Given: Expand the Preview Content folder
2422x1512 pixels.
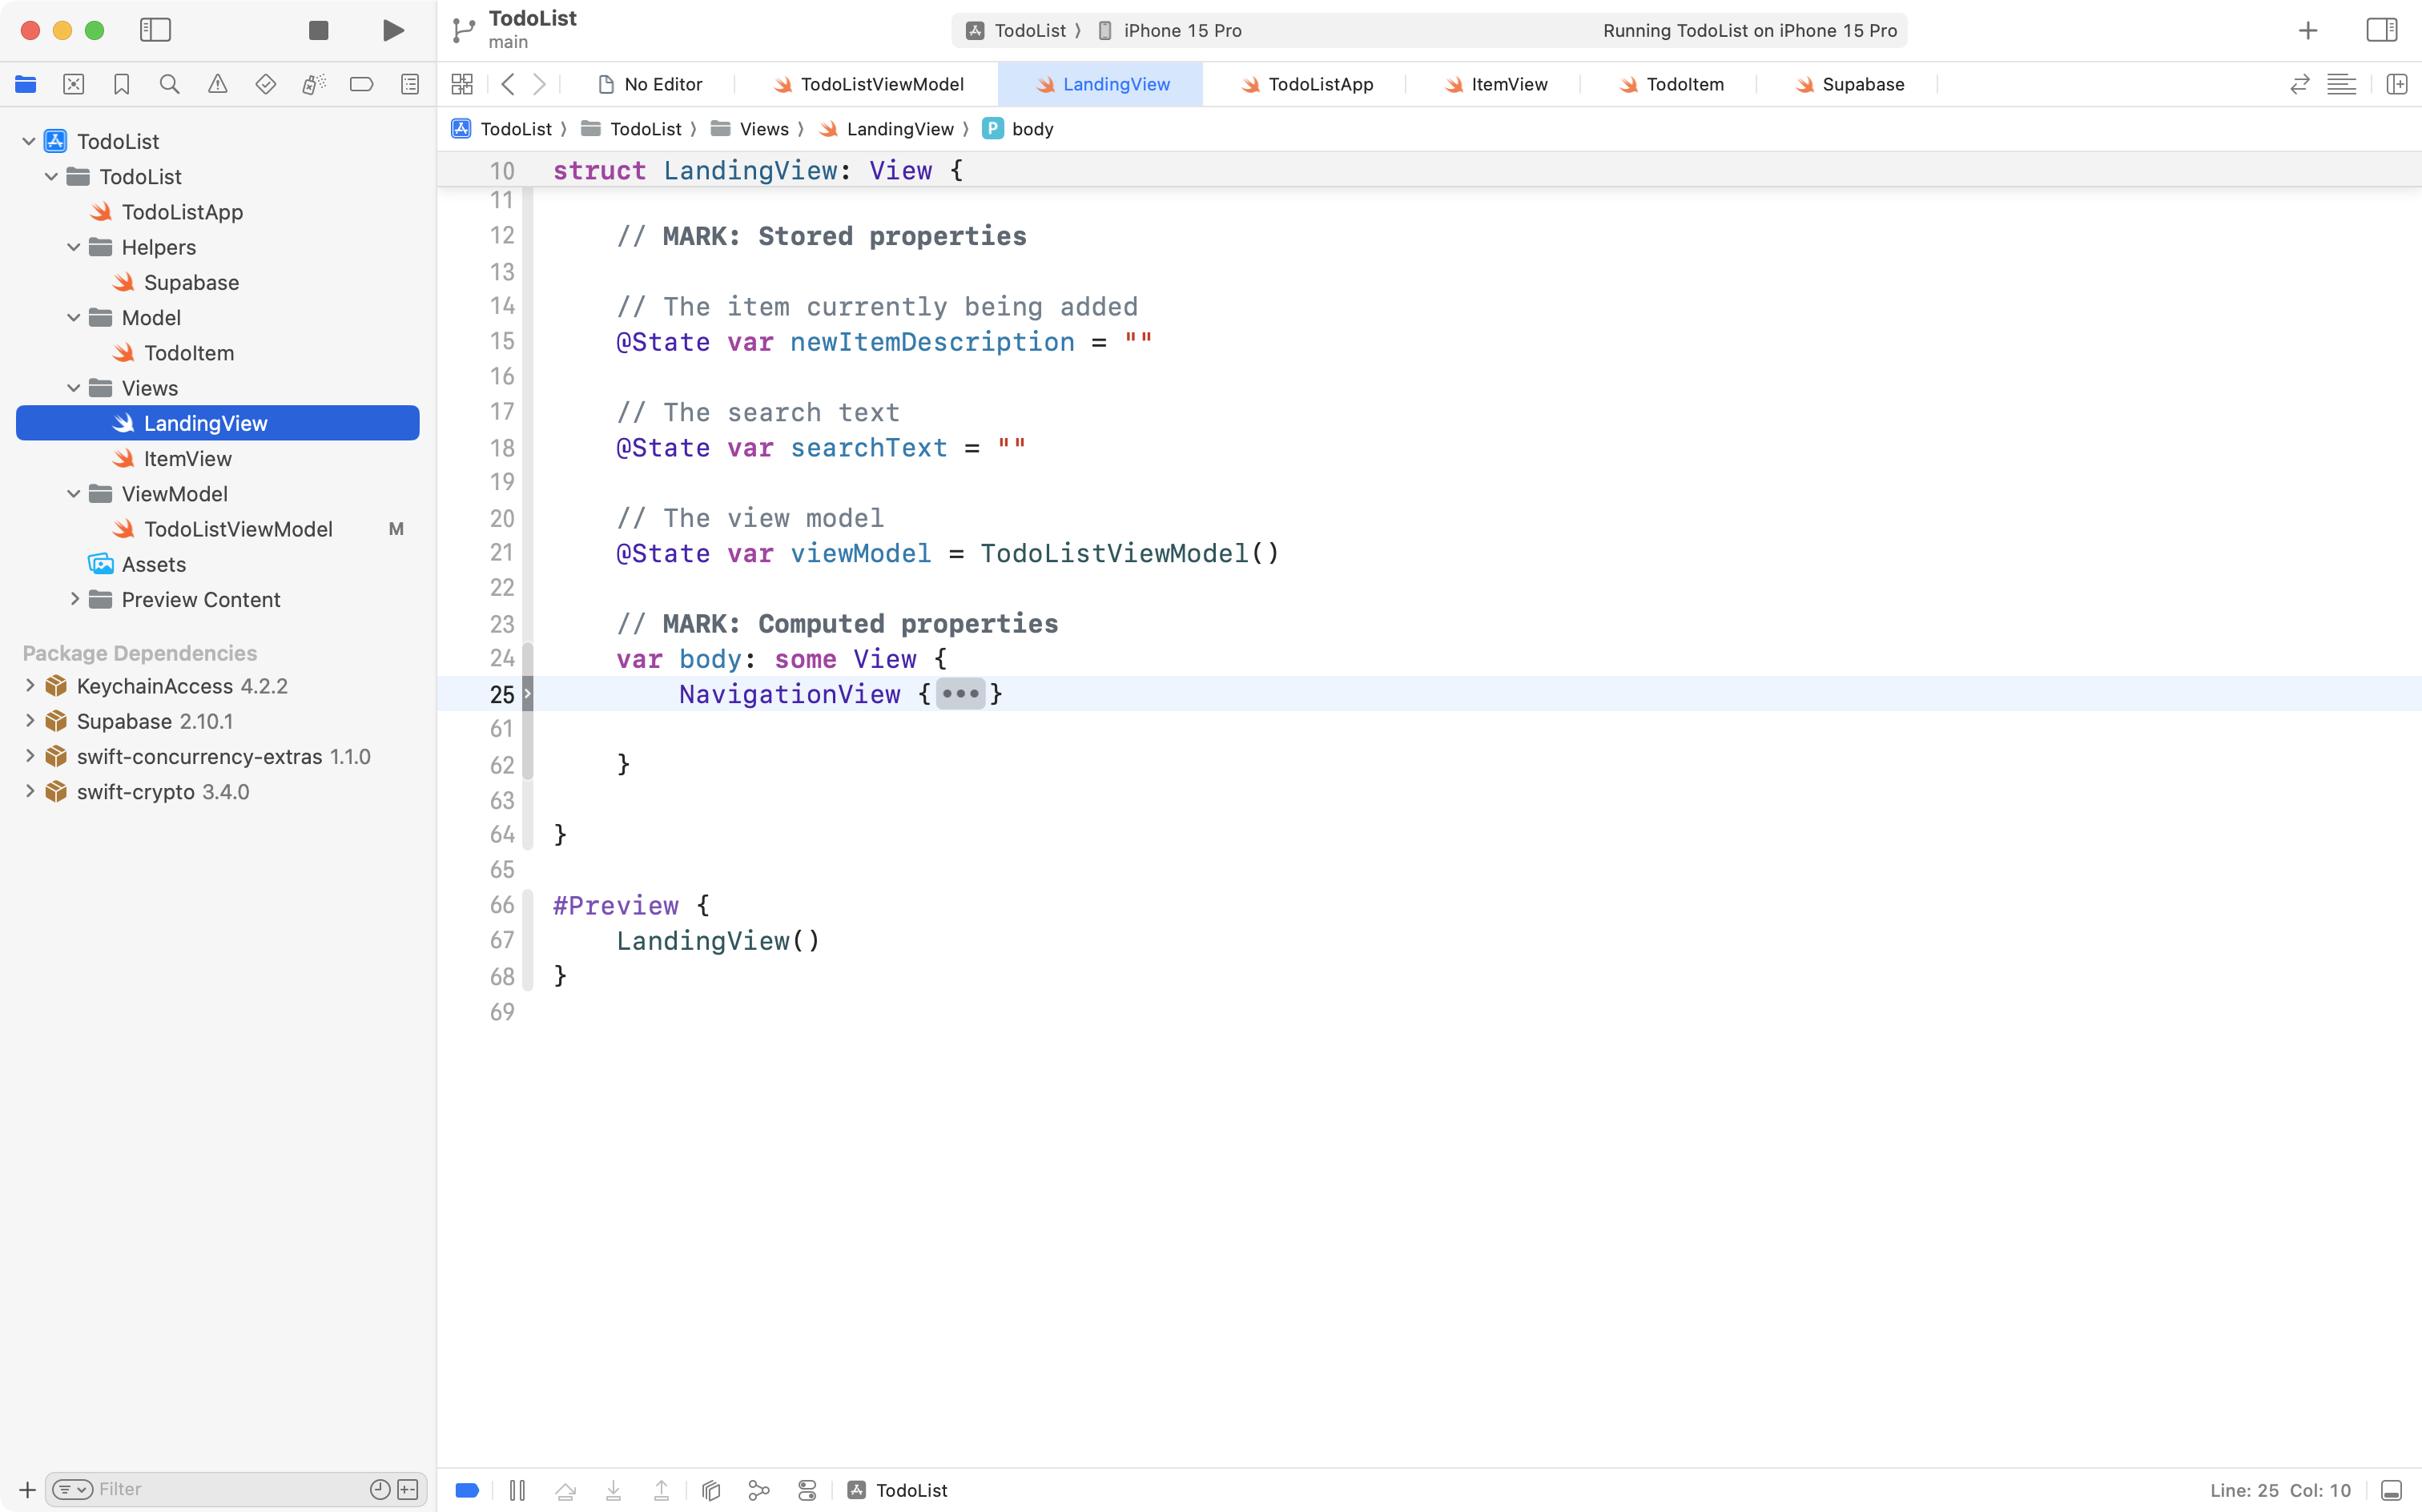Looking at the screenshot, I should (x=74, y=599).
